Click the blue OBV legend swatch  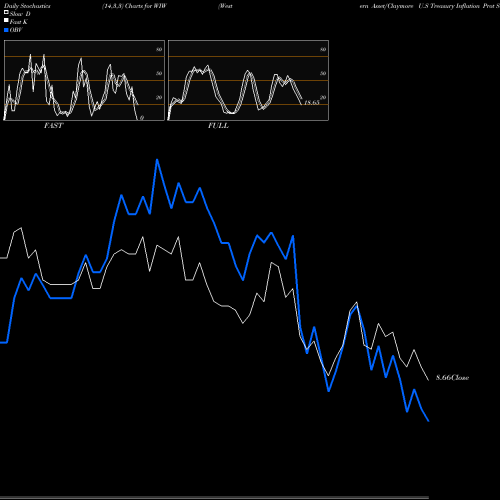coord(6,30)
